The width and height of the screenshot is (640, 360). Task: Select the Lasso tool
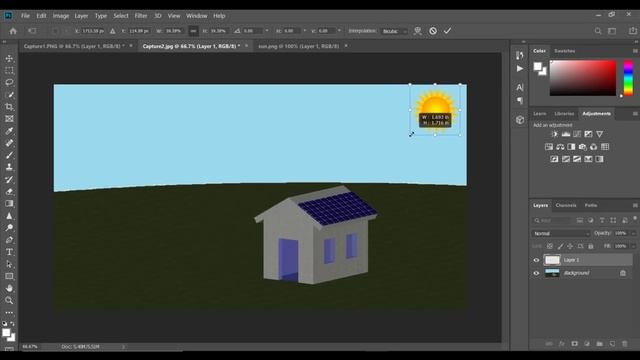tap(9, 82)
